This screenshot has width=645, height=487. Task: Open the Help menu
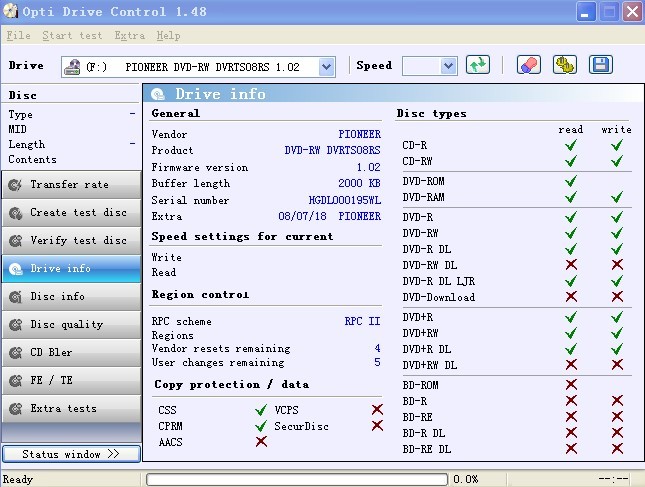point(168,35)
